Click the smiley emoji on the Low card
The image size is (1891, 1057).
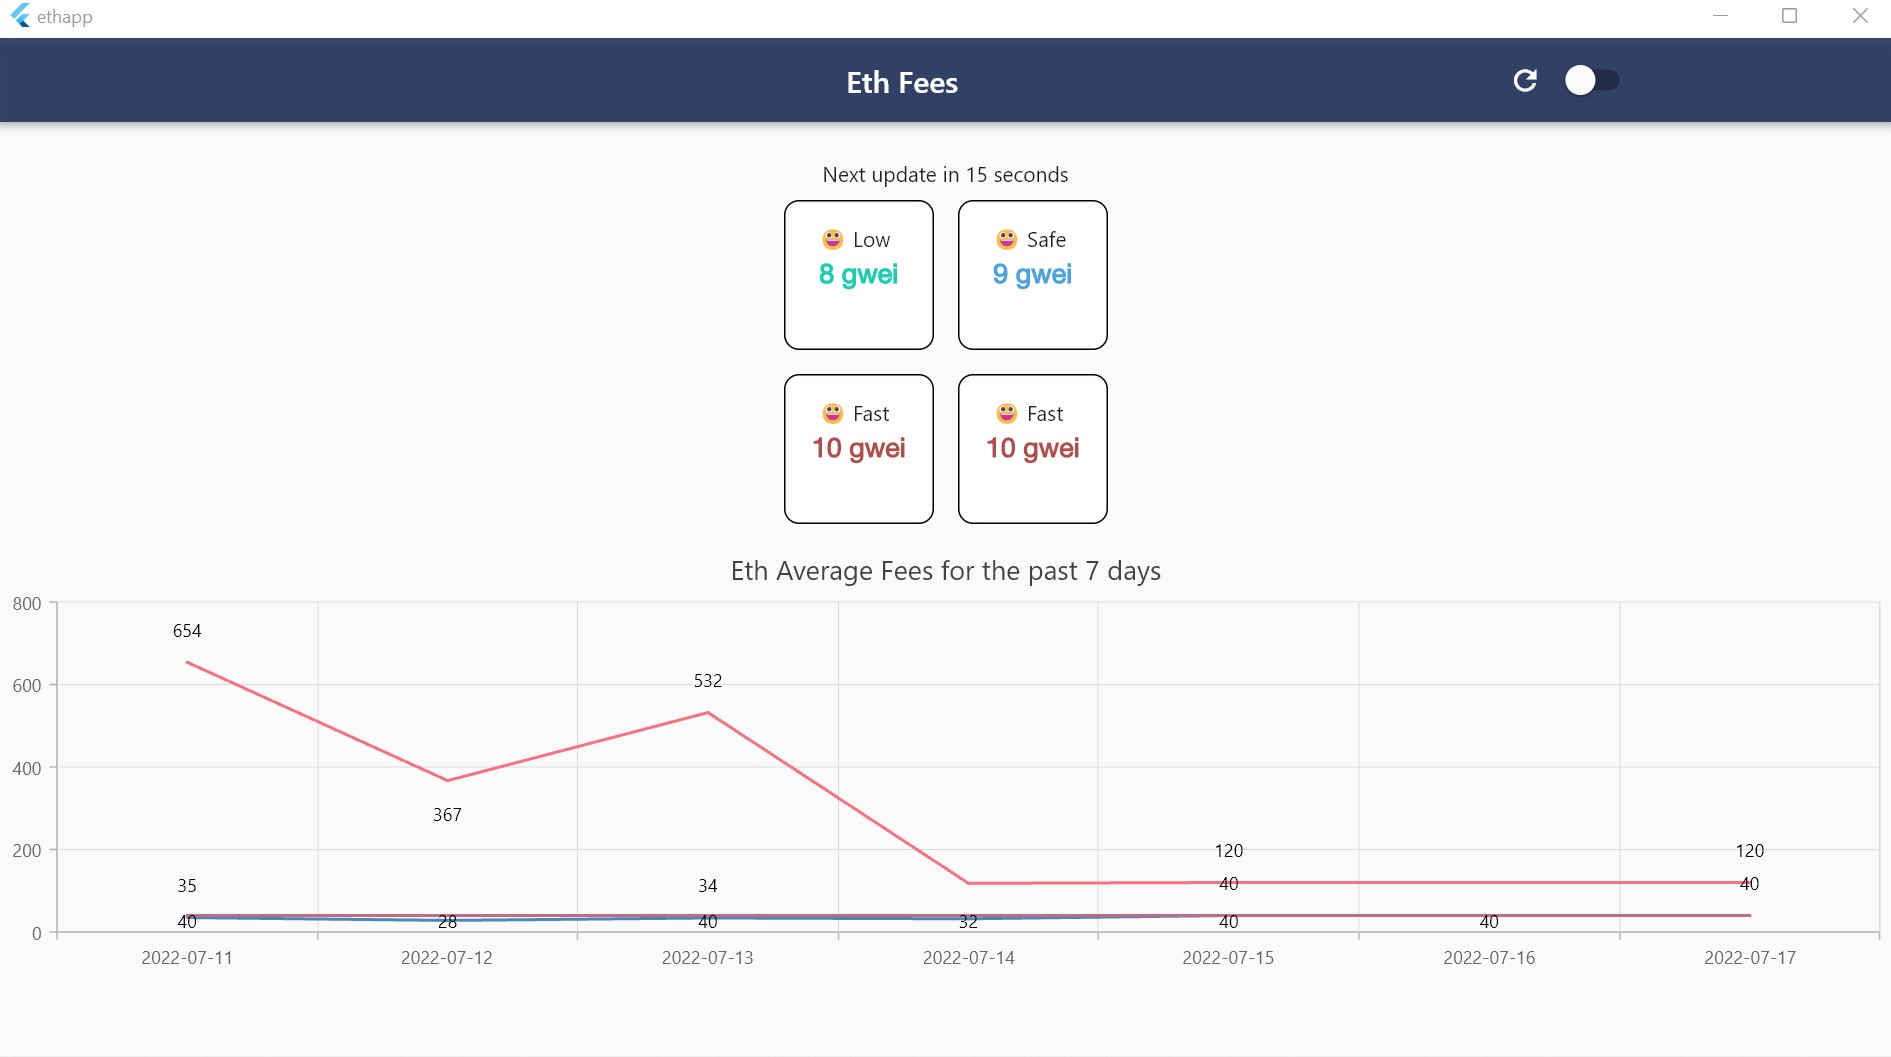coord(831,239)
